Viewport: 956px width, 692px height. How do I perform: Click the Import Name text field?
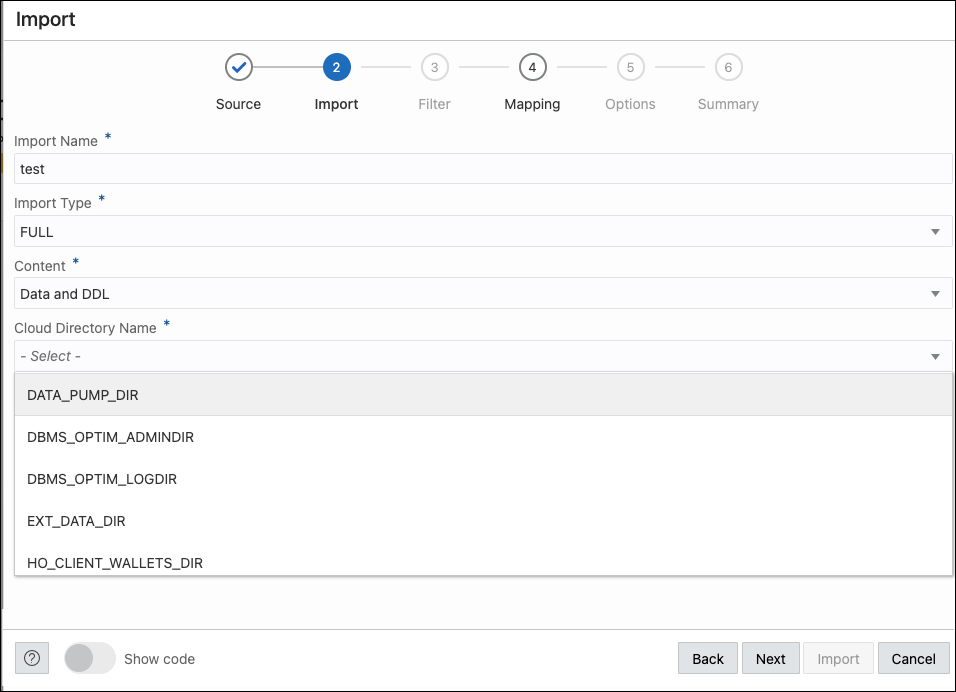pos(483,169)
